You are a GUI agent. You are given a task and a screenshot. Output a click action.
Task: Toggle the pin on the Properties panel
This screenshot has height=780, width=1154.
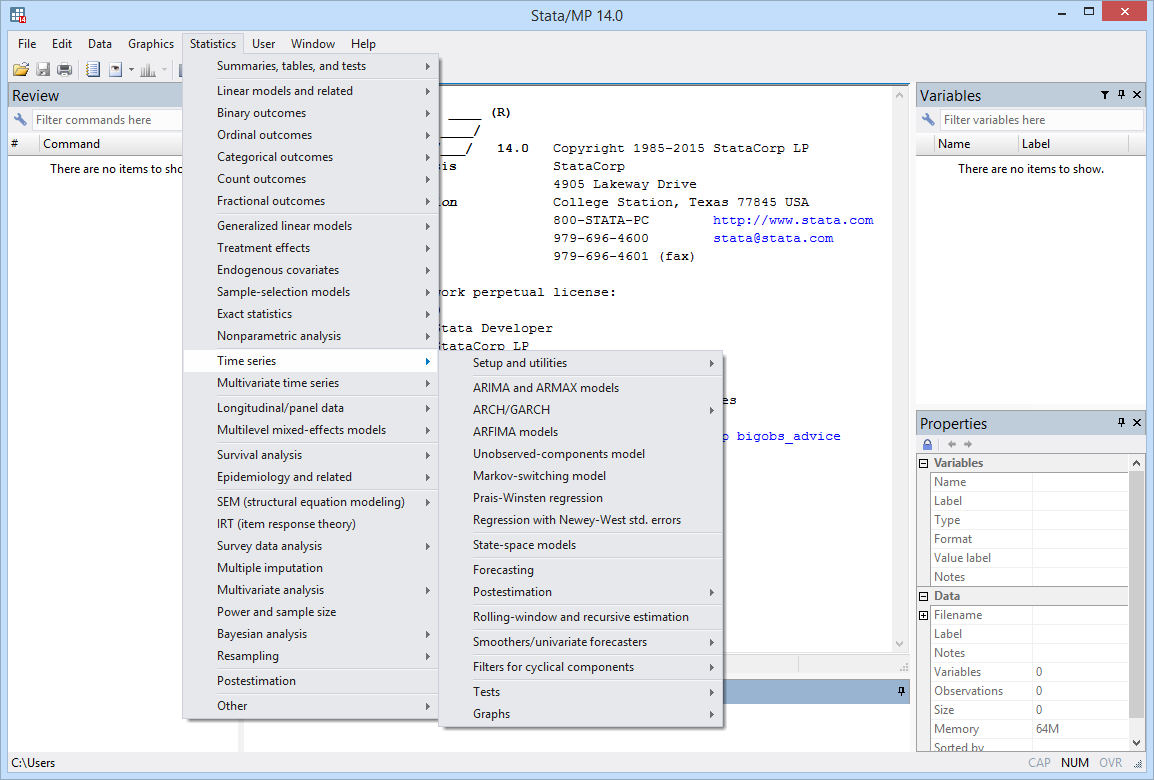click(x=1121, y=423)
